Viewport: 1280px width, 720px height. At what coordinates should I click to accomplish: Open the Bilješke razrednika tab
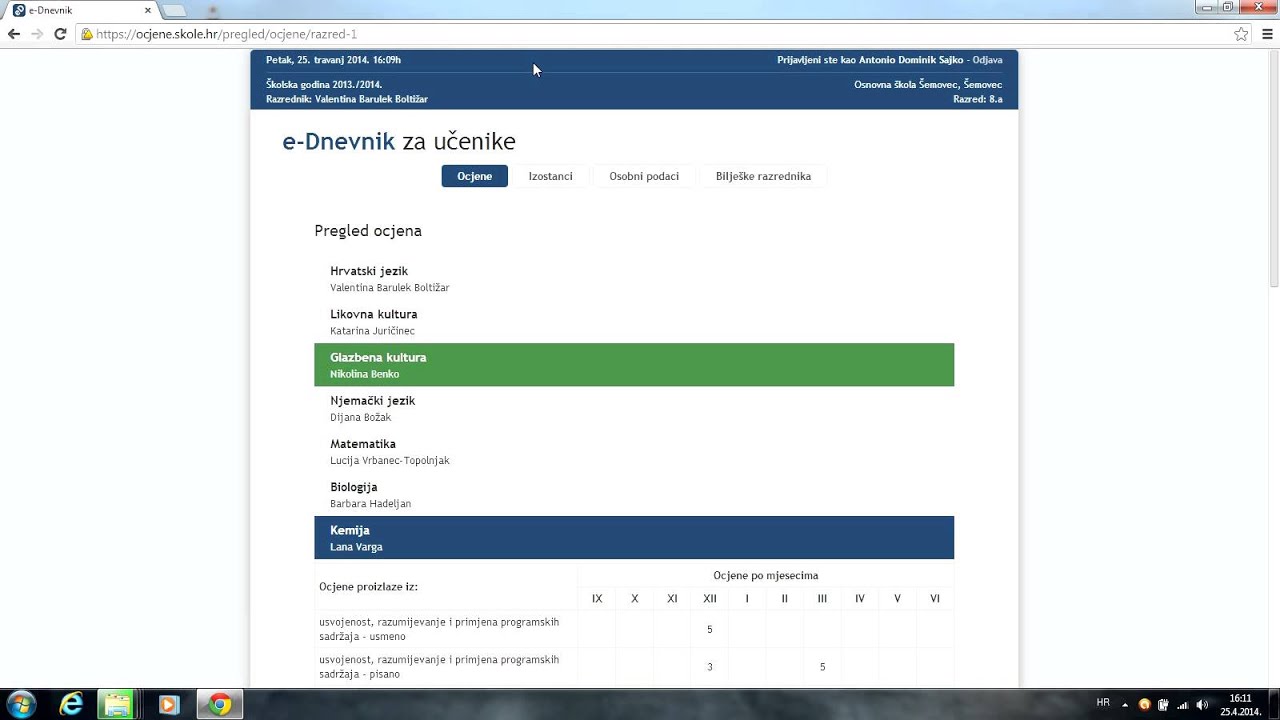(763, 176)
